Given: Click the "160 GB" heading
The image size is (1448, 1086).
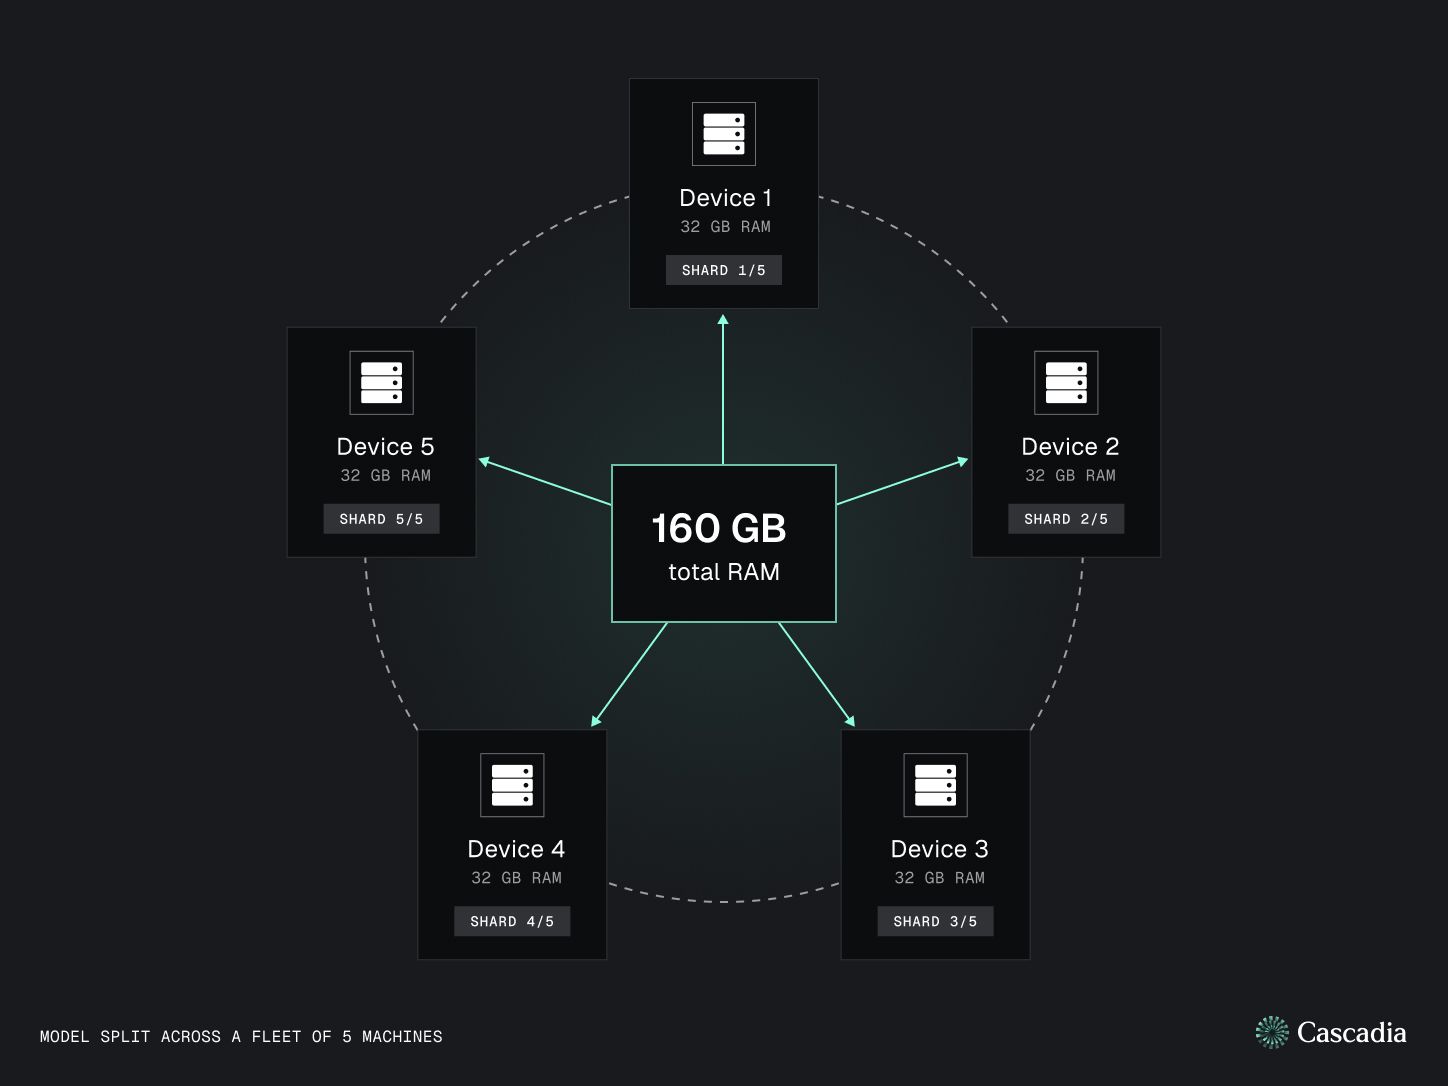Looking at the screenshot, I should click(x=719, y=528).
